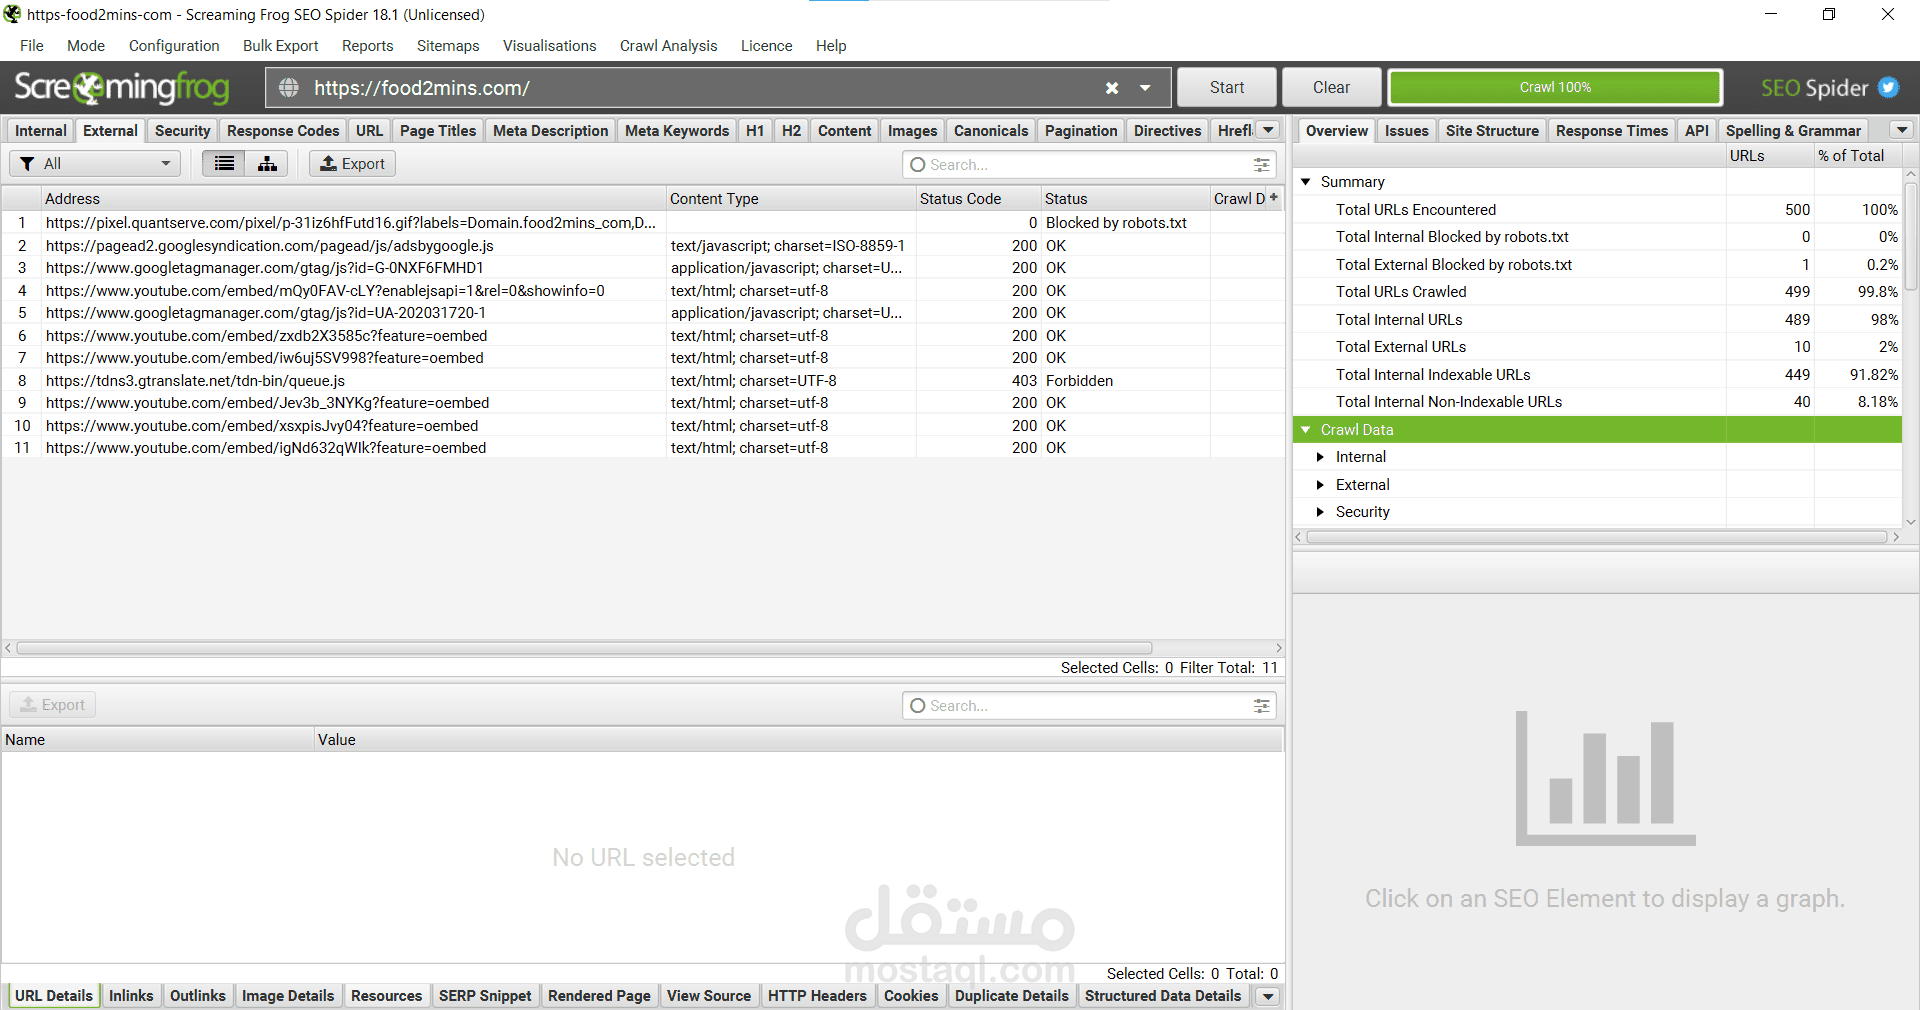Click the Twitter bird icon
The height and width of the screenshot is (1010, 1920).
coord(1888,88)
